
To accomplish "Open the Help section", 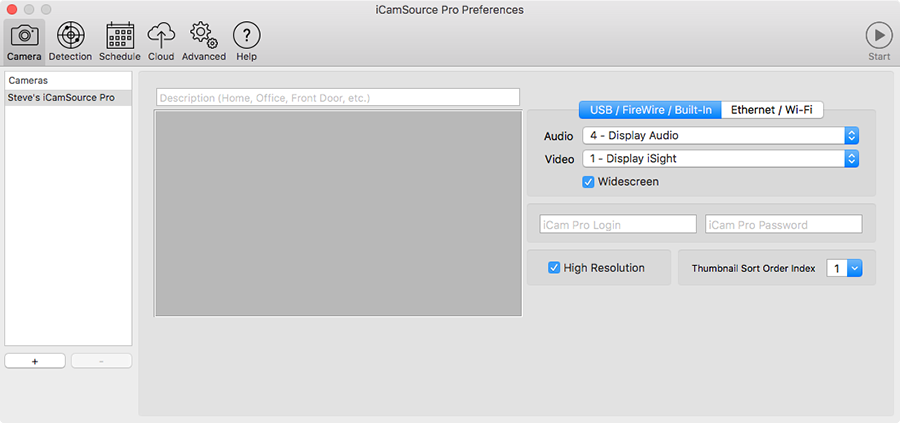I will coord(246,42).
